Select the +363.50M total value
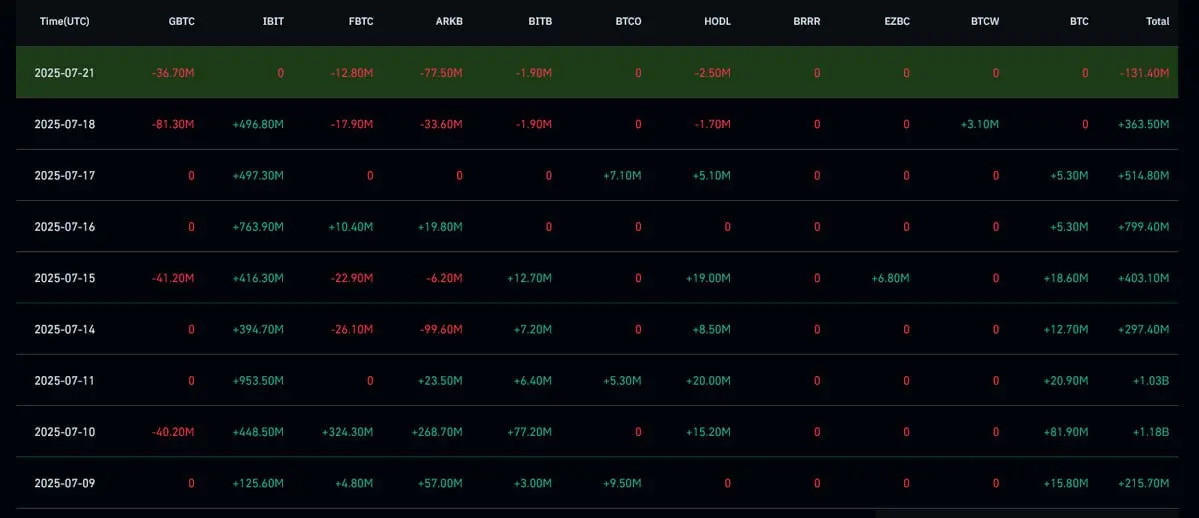Viewport: 1199px width, 518px height. click(x=1143, y=124)
